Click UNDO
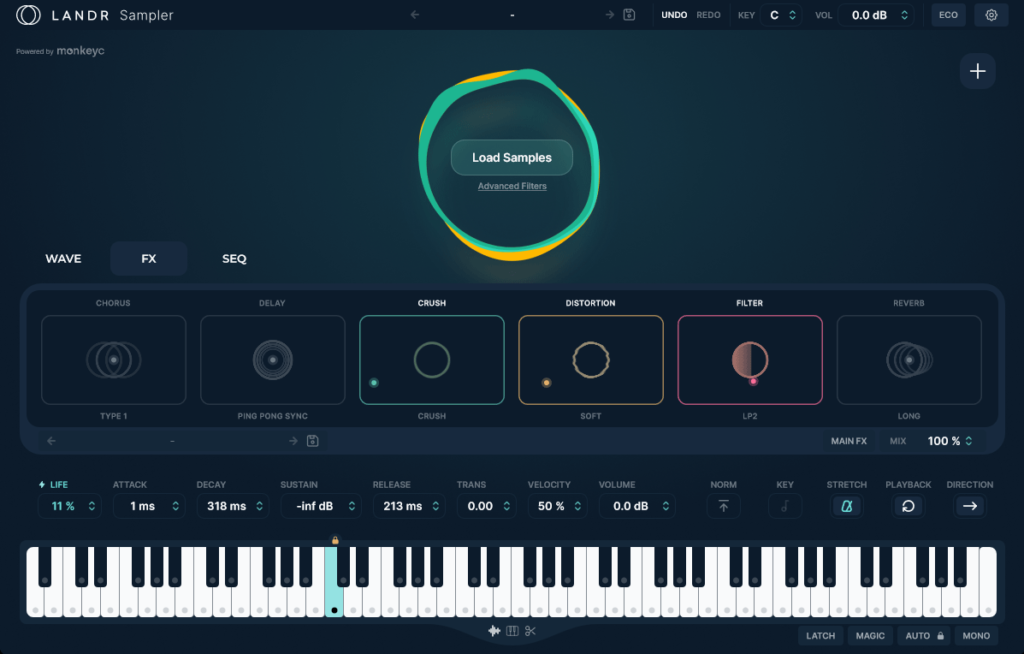The width and height of the screenshot is (1024, 654). pyautogui.click(x=674, y=15)
